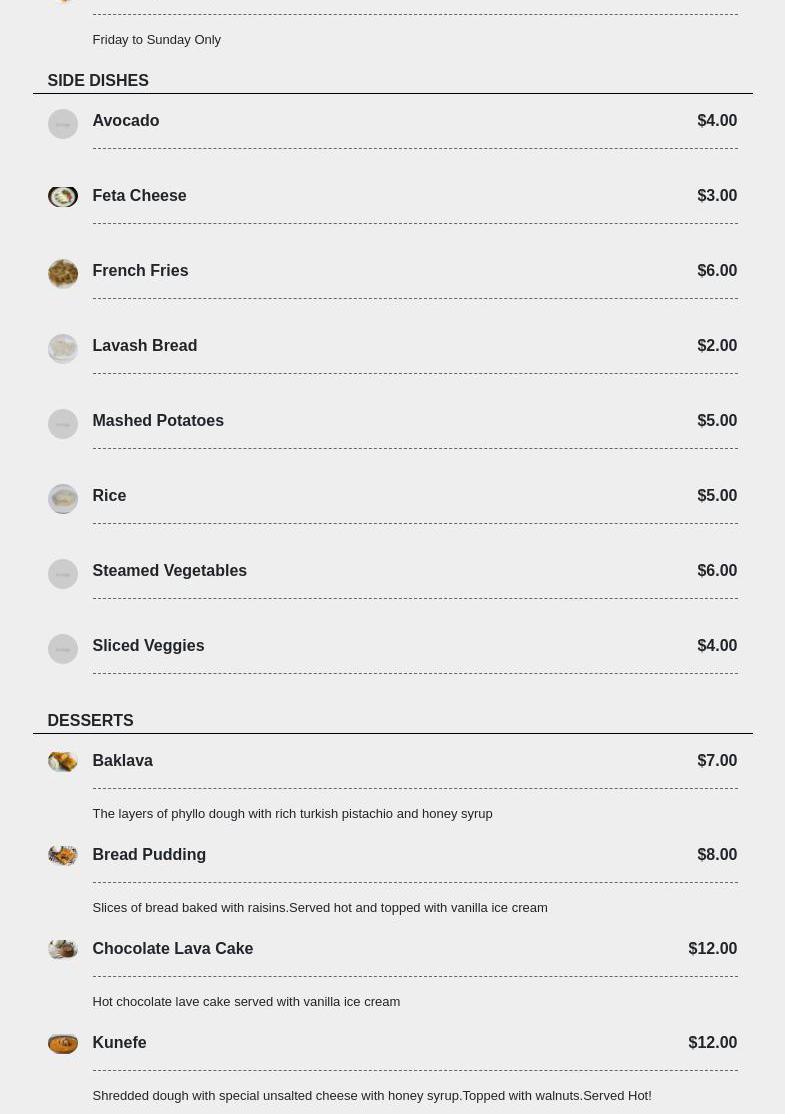Click the Kunefe item title
This screenshot has width=785, height=1114.
[119, 1043]
